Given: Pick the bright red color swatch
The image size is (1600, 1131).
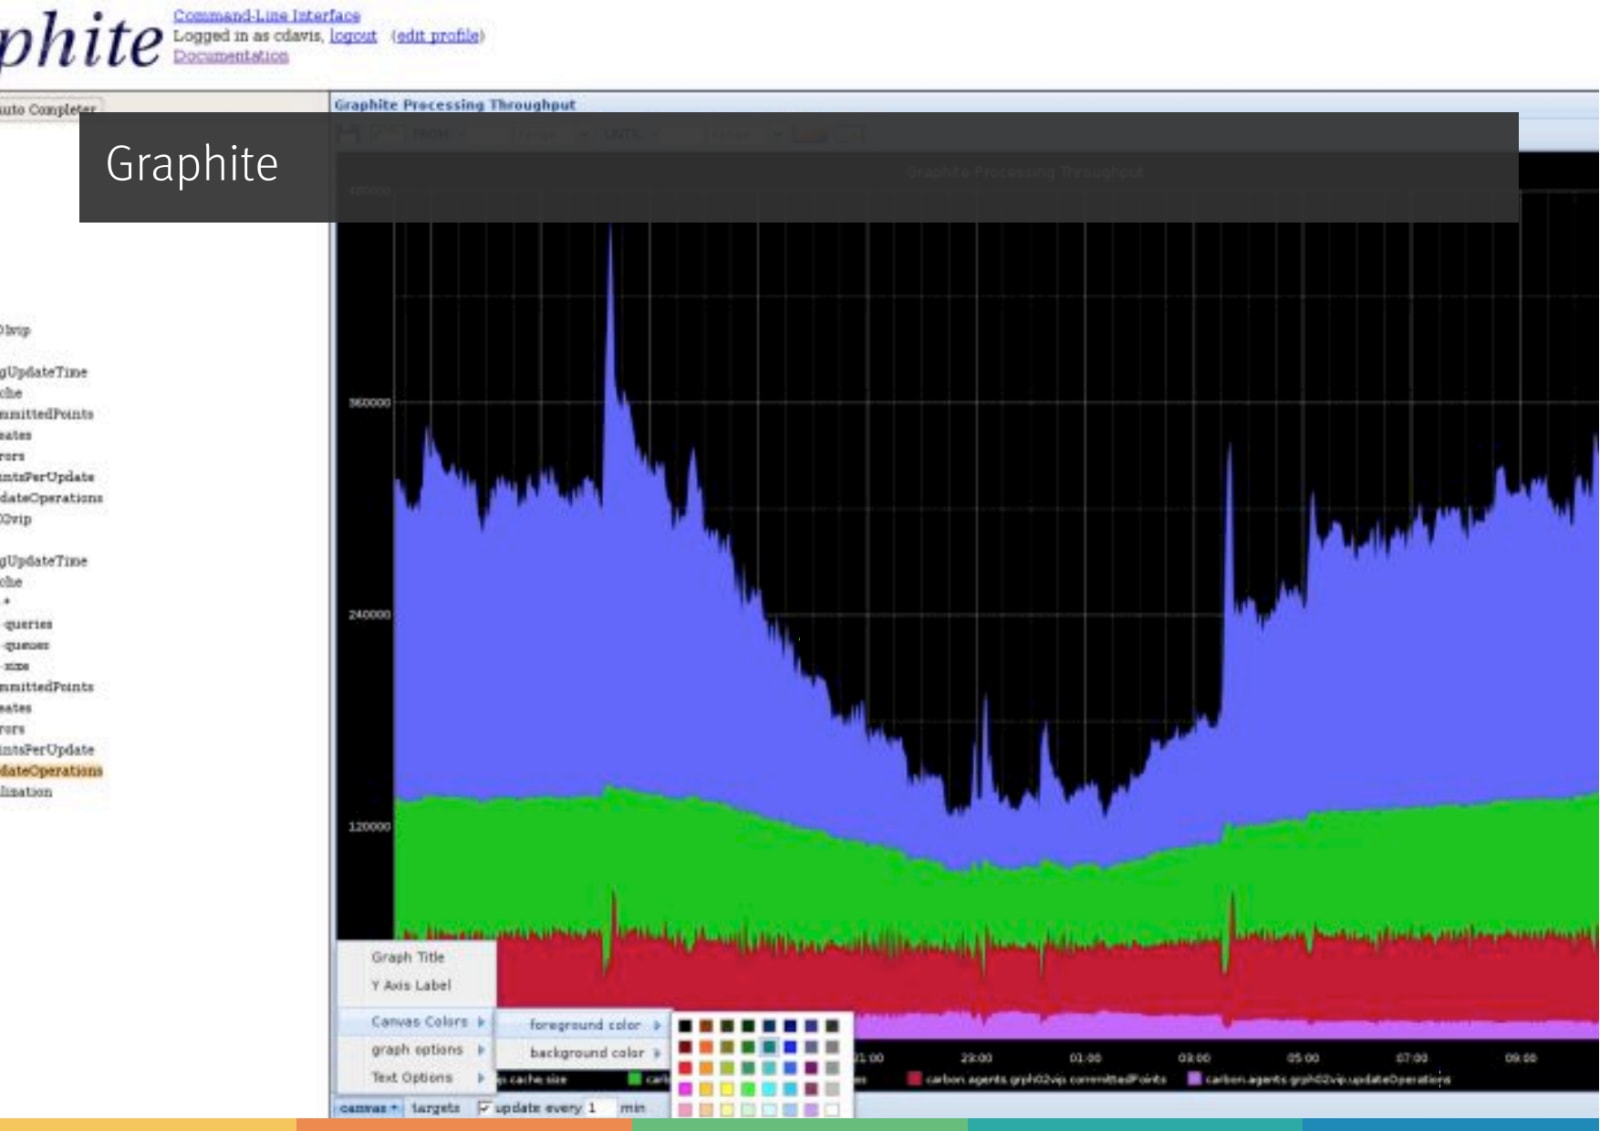Looking at the screenshot, I should pos(685,1068).
